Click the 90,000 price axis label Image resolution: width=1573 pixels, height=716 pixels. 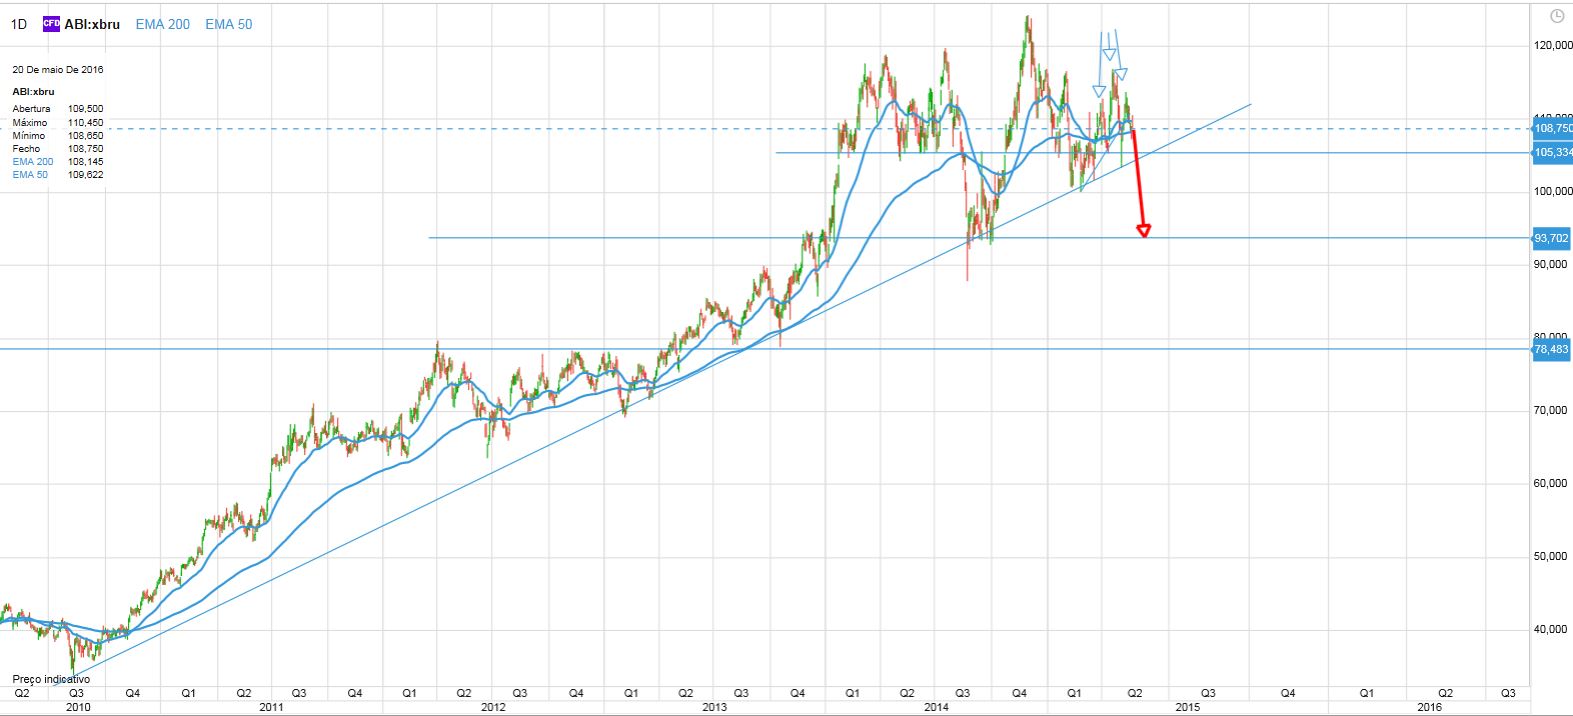pos(1551,264)
